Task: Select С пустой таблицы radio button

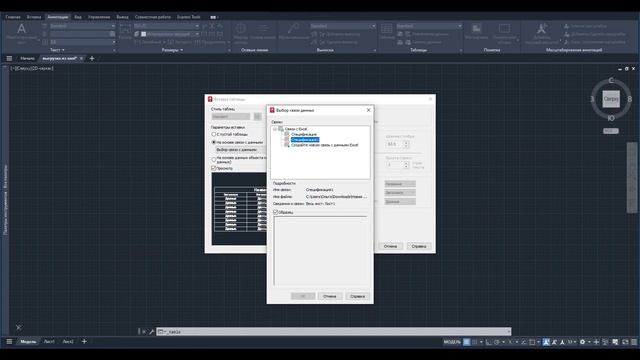Action: point(213,134)
